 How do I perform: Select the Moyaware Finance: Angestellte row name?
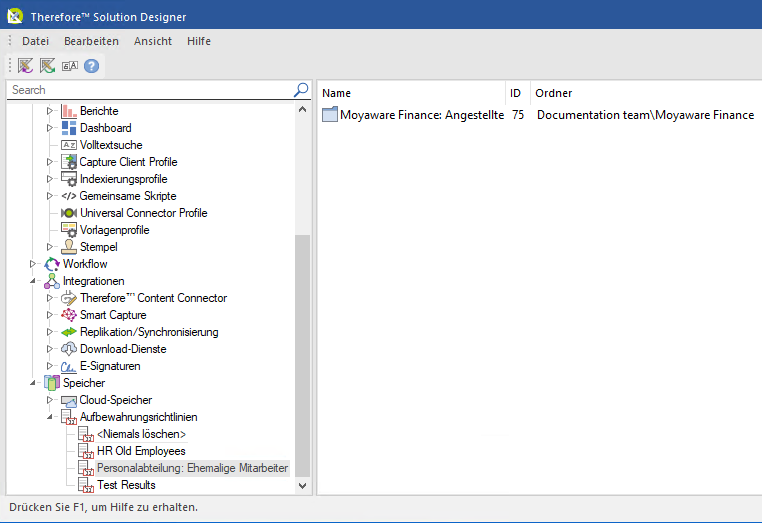(422, 115)
